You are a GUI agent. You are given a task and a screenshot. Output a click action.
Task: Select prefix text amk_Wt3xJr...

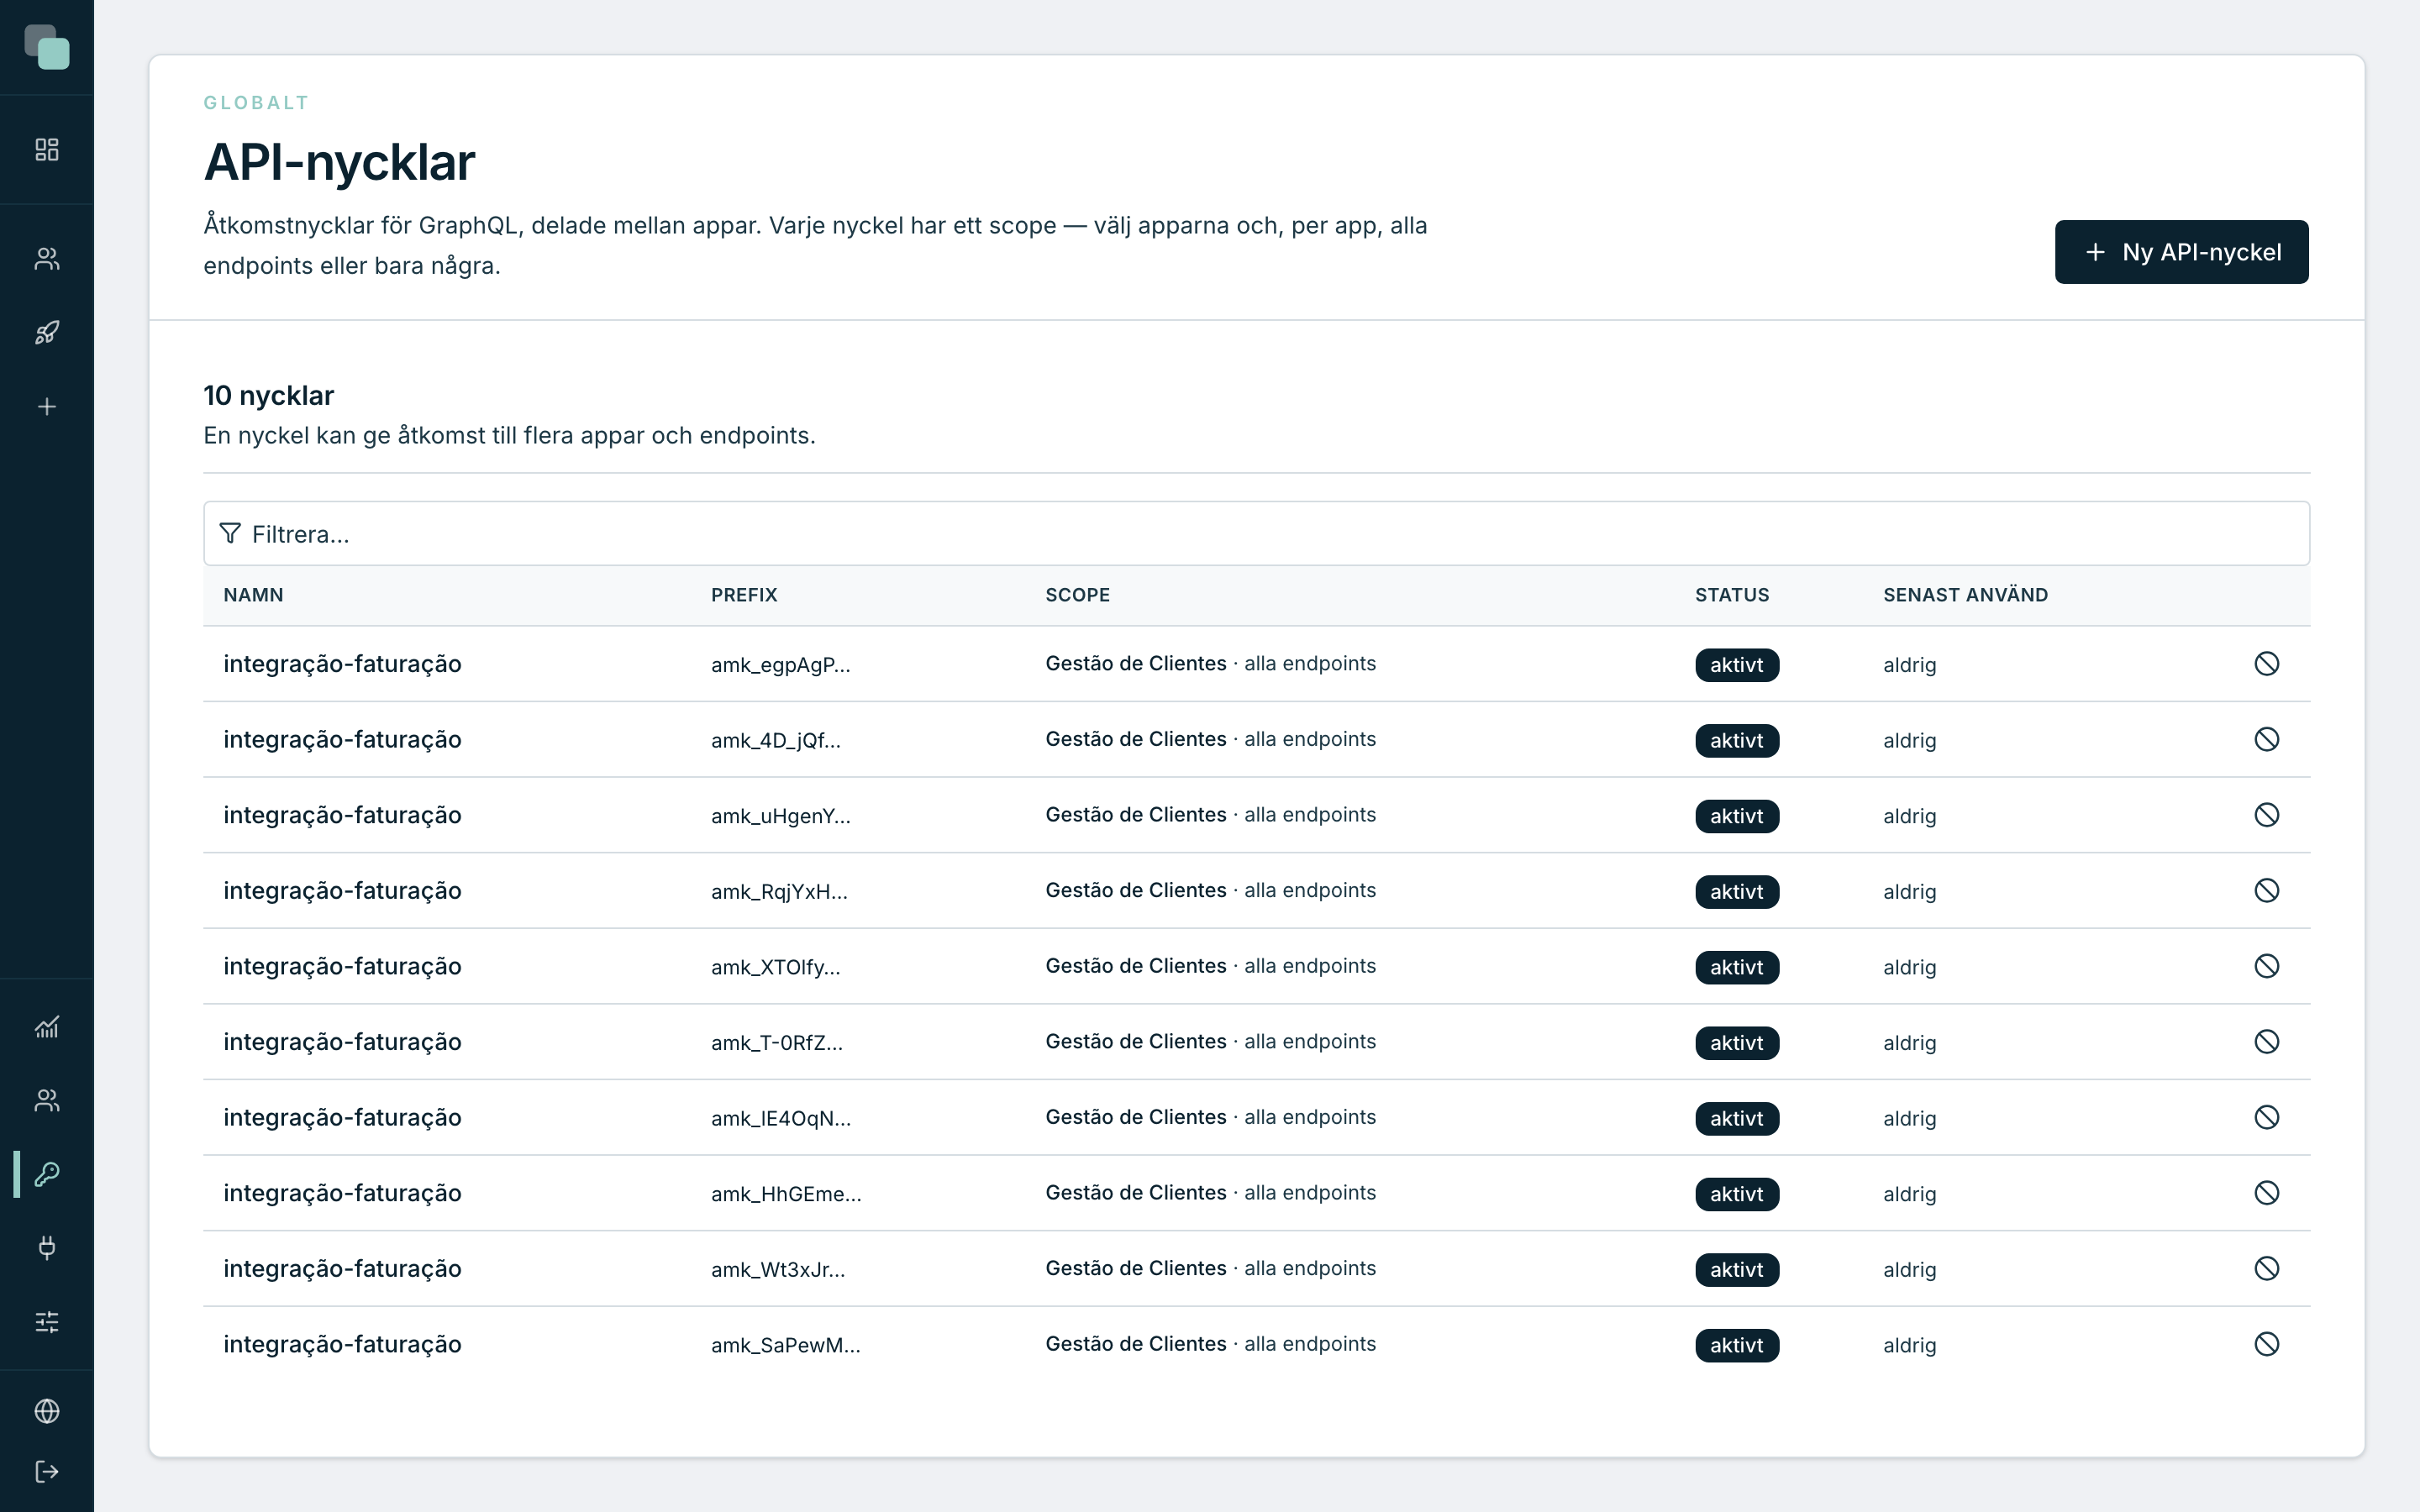[x=778, y=1270]
